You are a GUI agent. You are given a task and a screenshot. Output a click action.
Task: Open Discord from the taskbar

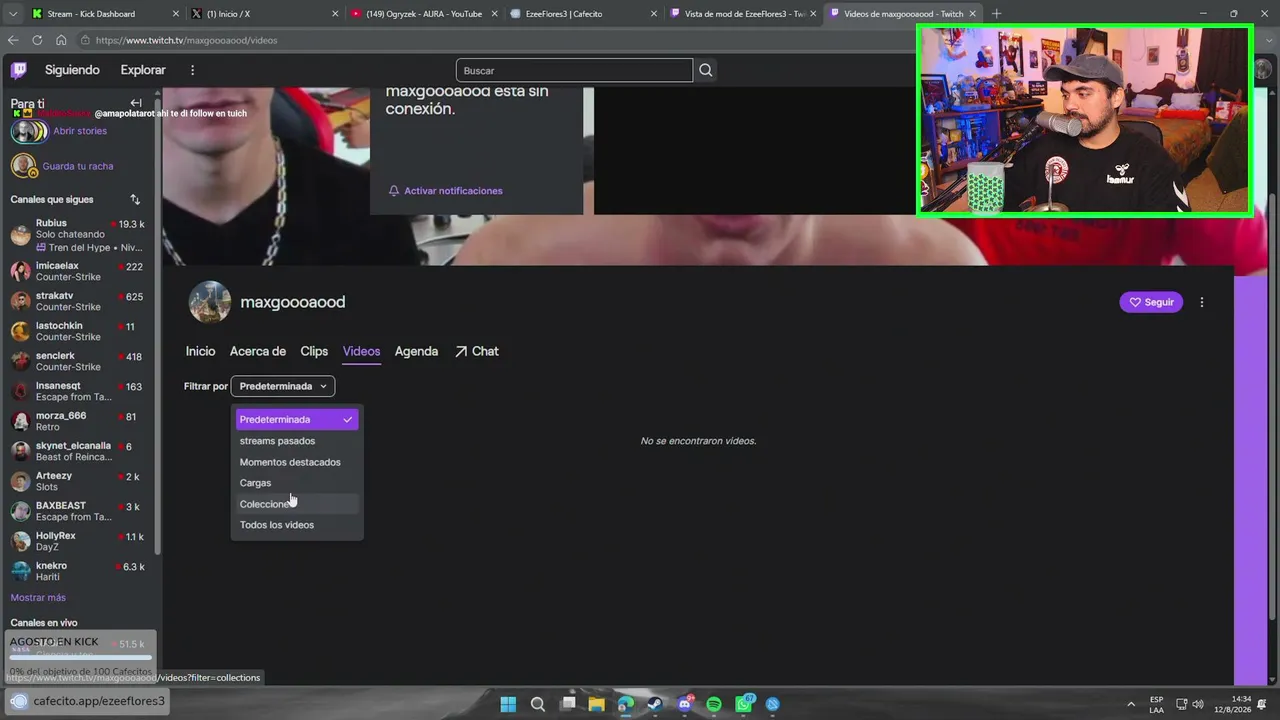[x=685, y=704]
